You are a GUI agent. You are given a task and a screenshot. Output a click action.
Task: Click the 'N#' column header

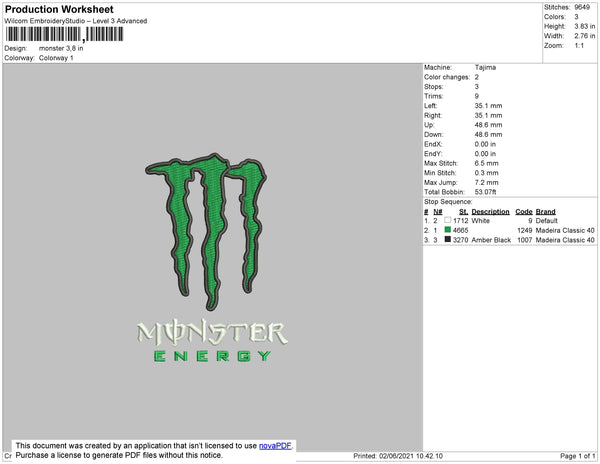click(x=438, y=212)
